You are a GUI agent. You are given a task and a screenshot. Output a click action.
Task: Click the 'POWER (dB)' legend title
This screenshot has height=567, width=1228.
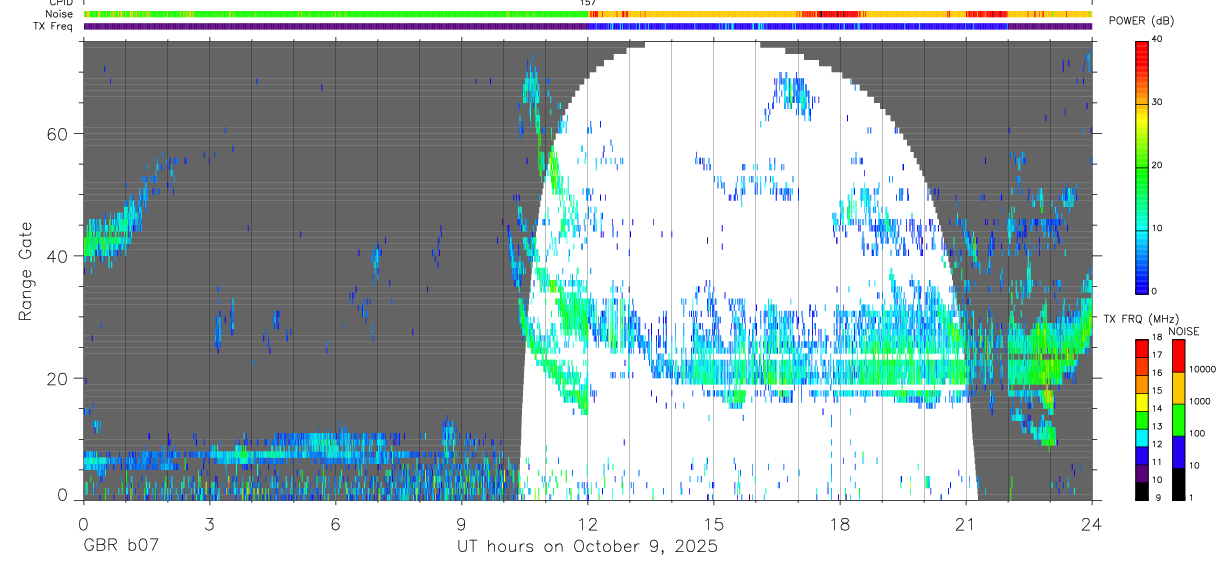1141,21
